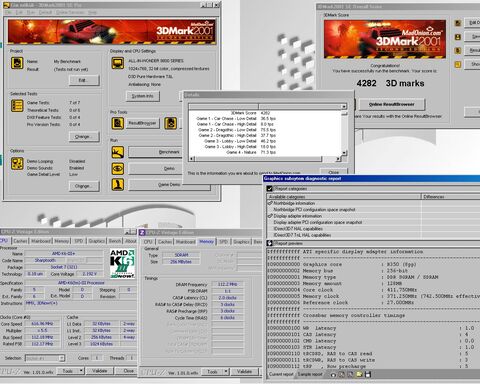This screenshot has height=384, width=480.
Task: Click the second icon after Sample report tab
Action: point(342,375)
